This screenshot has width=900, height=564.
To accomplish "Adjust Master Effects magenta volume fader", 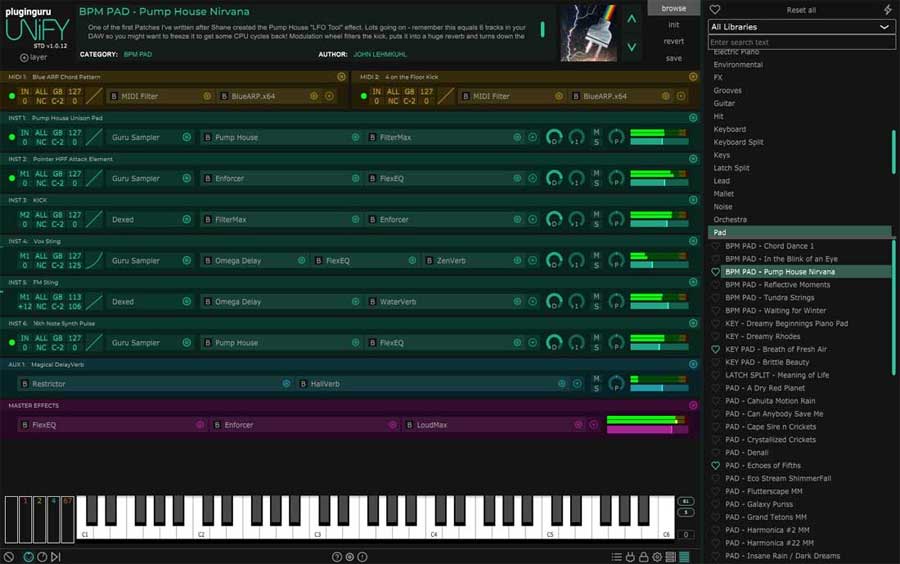I will tap(647, 429).
